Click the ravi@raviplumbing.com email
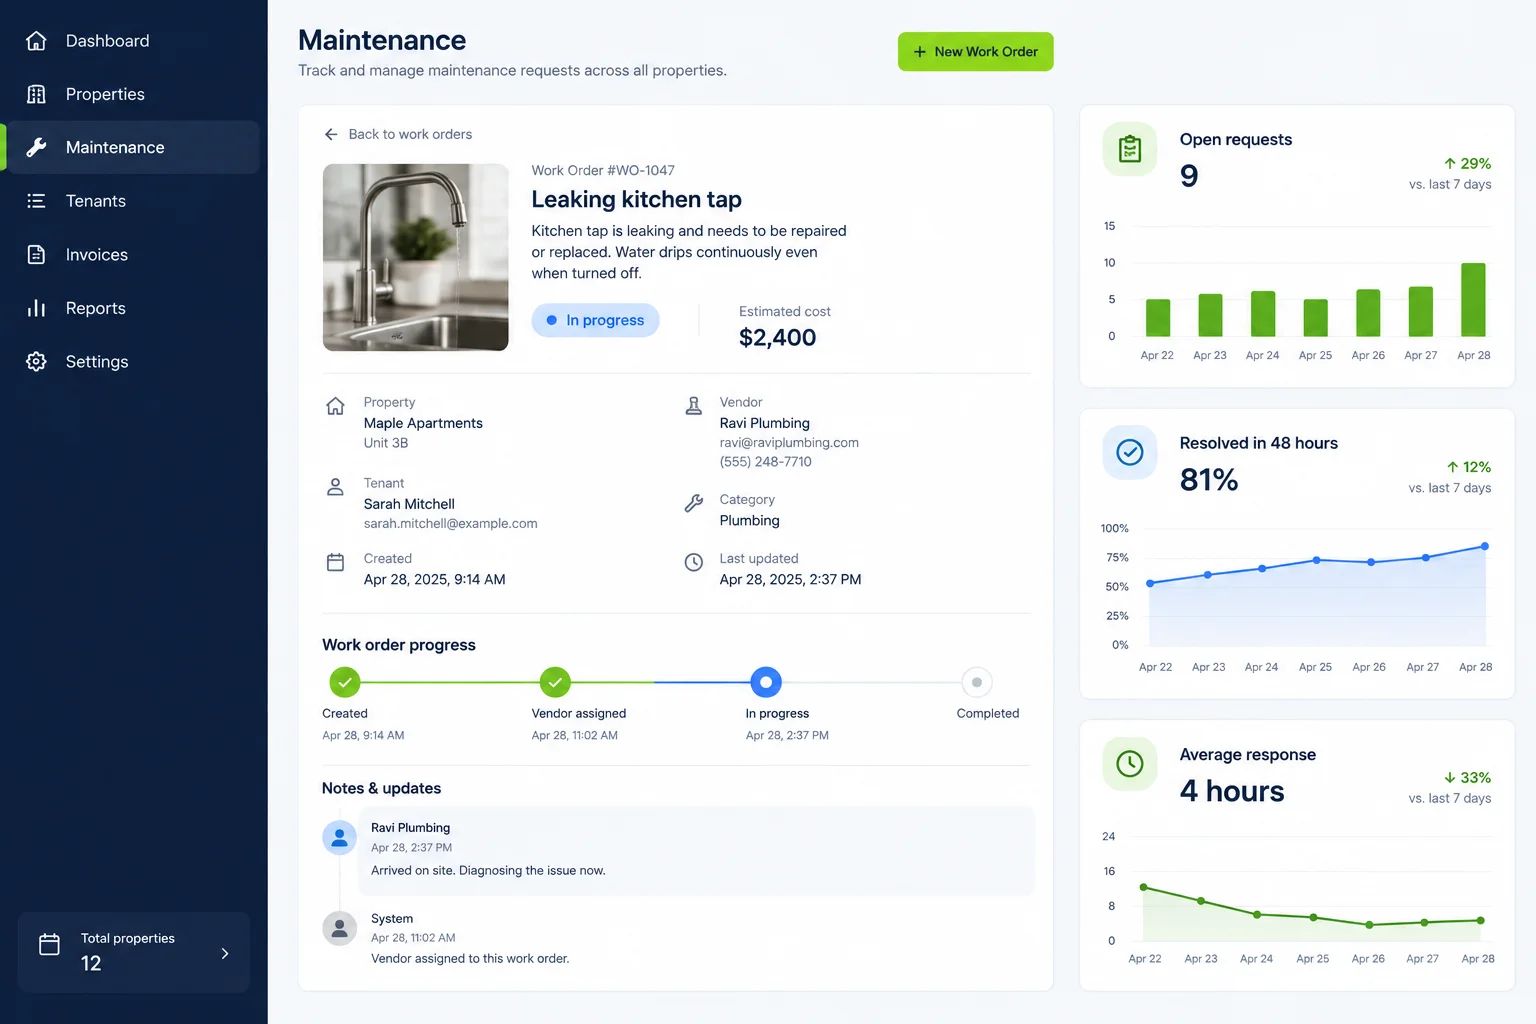This screenshot has height=1024, width=1536. tap(789, 443)
